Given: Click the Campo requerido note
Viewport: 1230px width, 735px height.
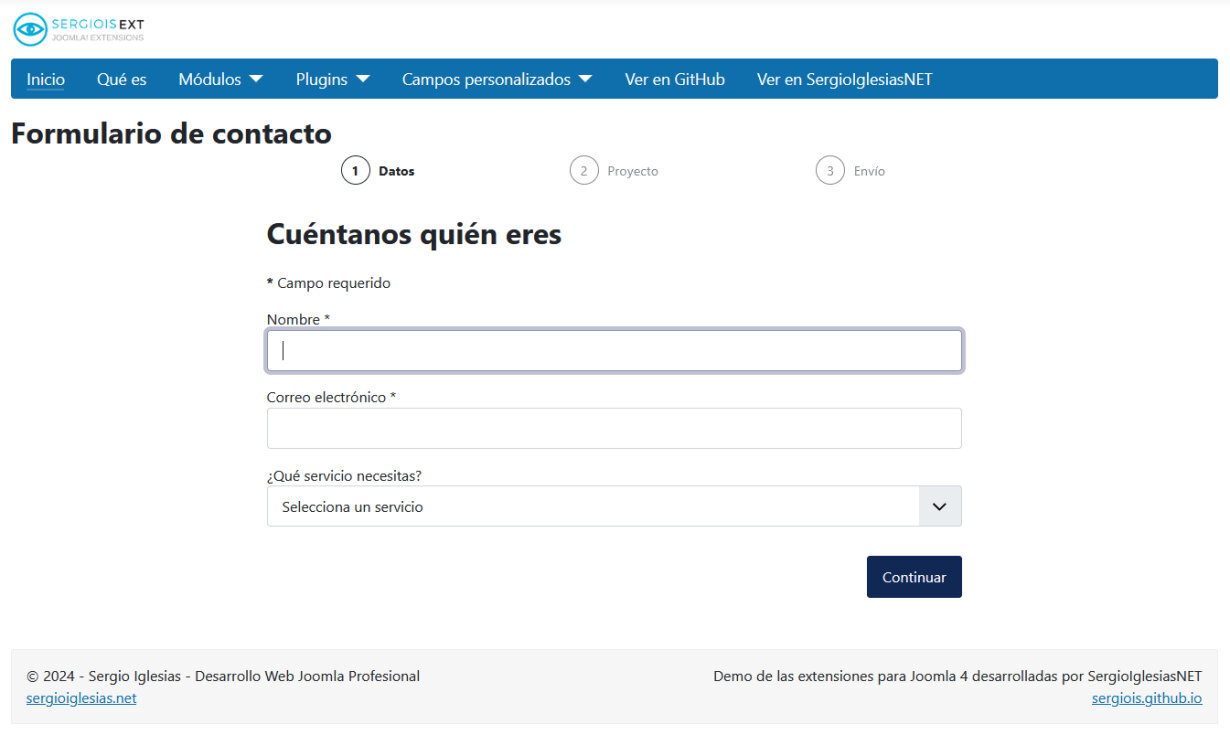Looking at the screenshot, I should tap(329, 283).
